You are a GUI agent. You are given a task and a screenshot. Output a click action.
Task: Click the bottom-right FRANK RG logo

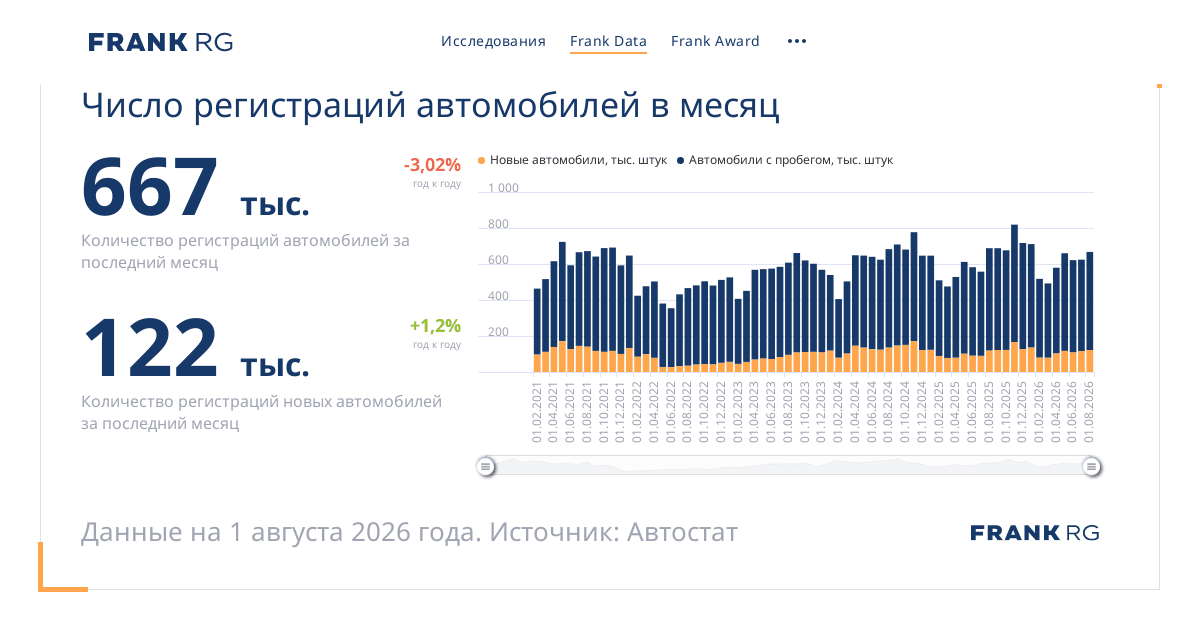point(1035,533)
